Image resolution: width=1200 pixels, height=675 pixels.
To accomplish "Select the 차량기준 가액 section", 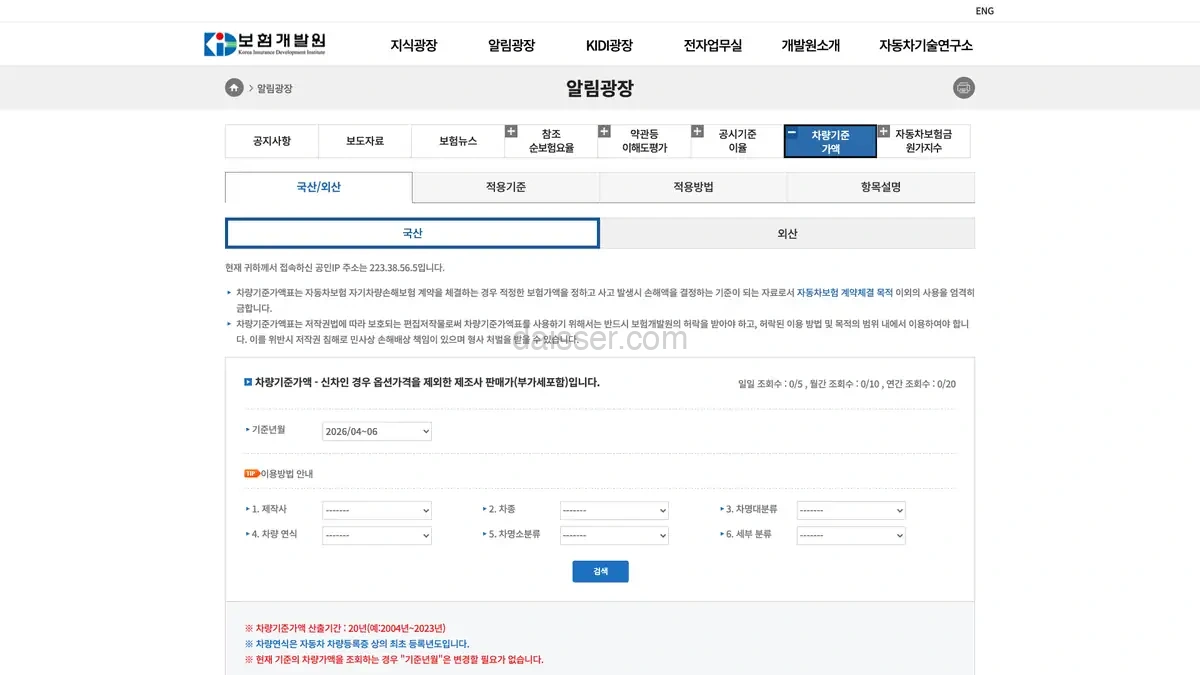I will 830,141.
